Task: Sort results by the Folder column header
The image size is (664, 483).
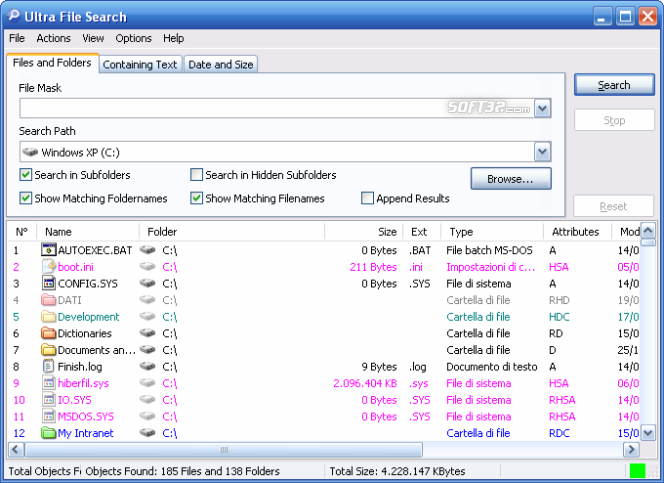Action: click(232, 232)
